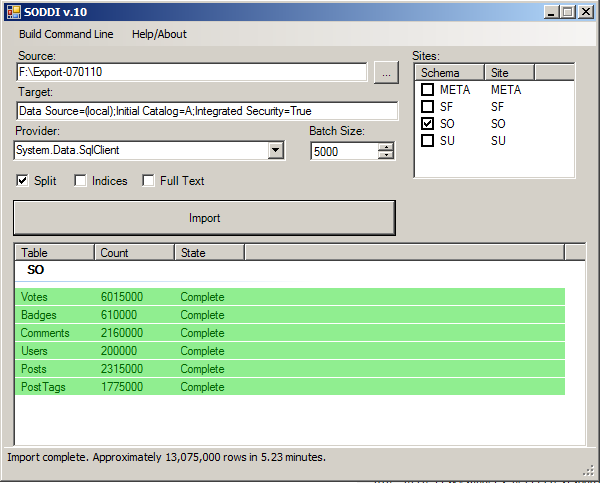Click the SU site name in Sites list
The width and height of the screenshot is (600, 483).
click(x=498, y=140)
